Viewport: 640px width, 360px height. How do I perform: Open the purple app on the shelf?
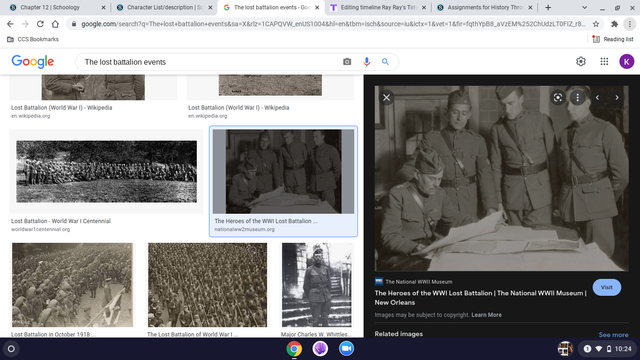coord(320,349)
